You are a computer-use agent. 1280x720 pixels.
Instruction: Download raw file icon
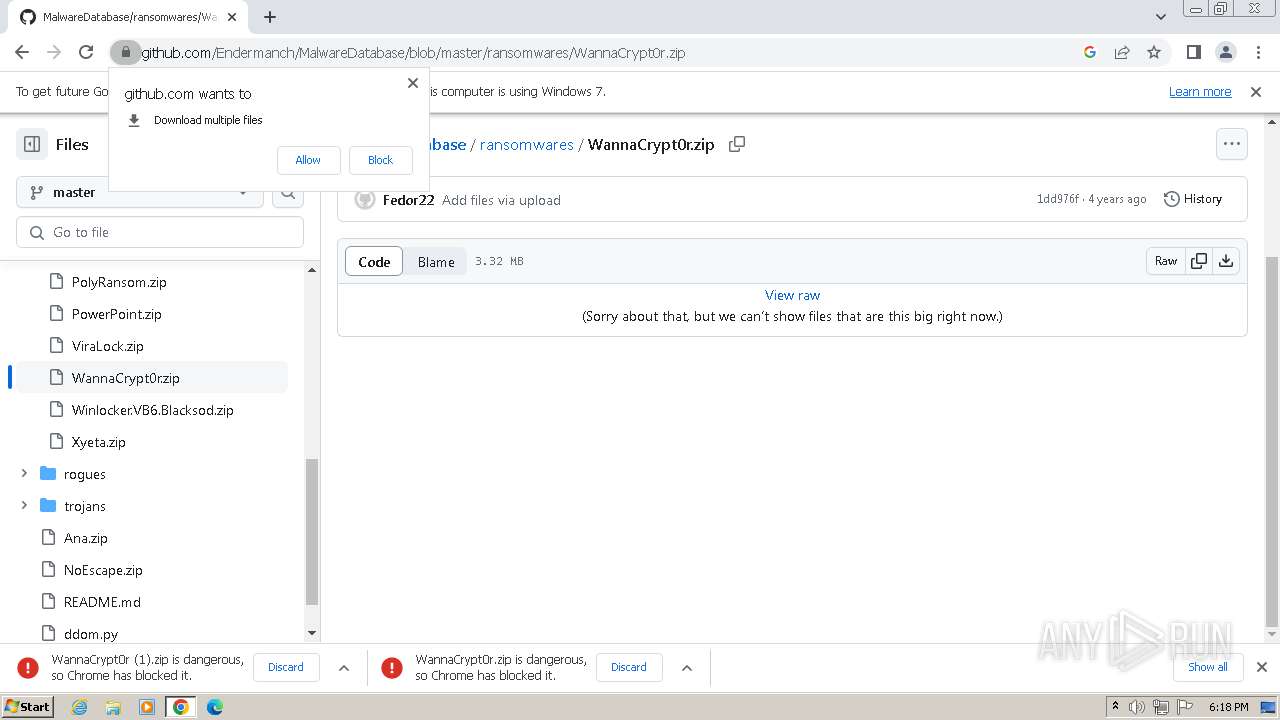[1226, 261]
